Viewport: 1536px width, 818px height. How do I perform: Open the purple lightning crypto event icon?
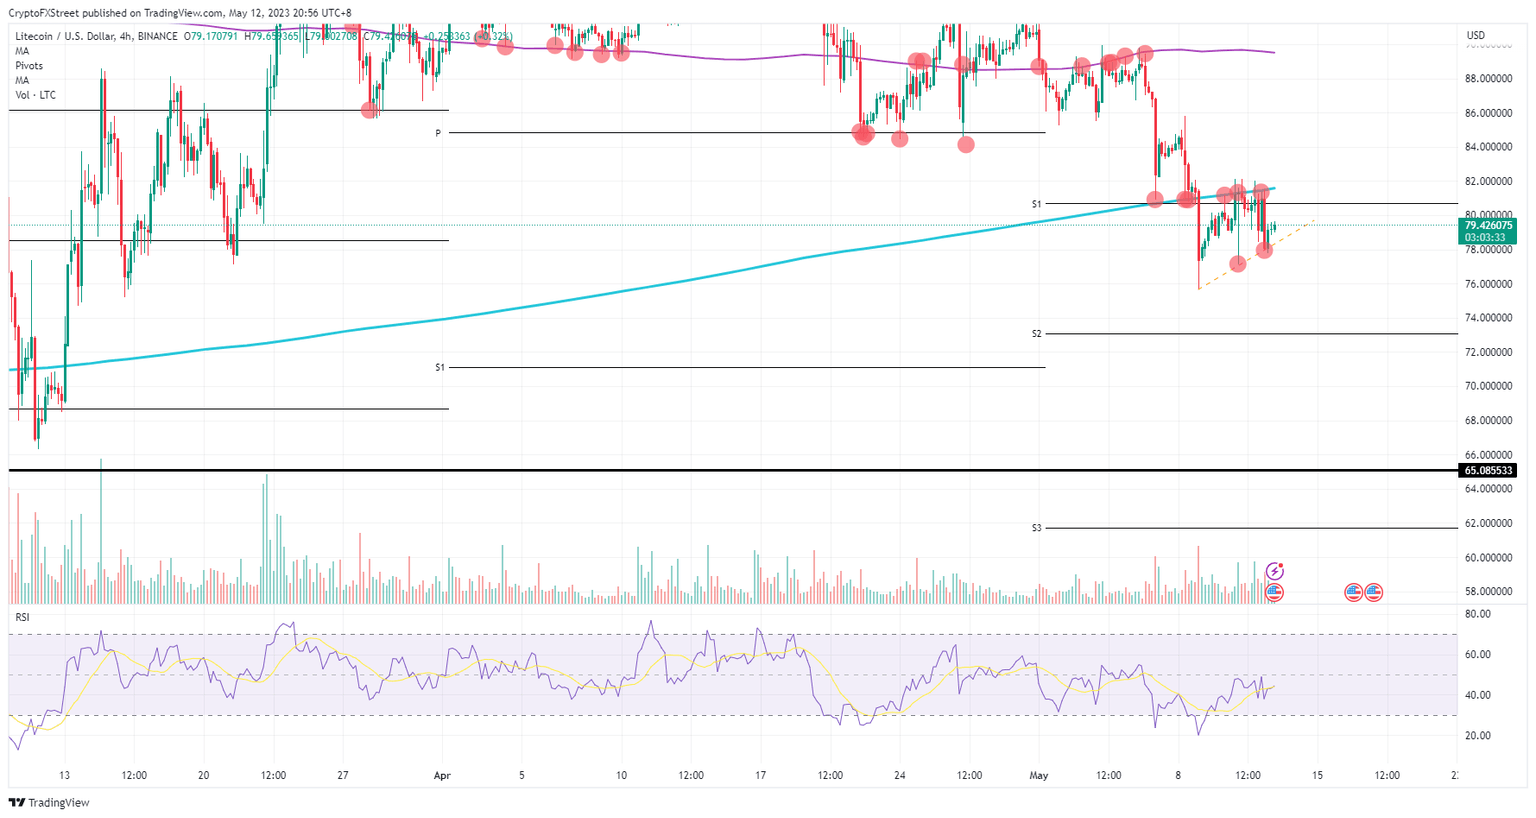[1274, 571]
